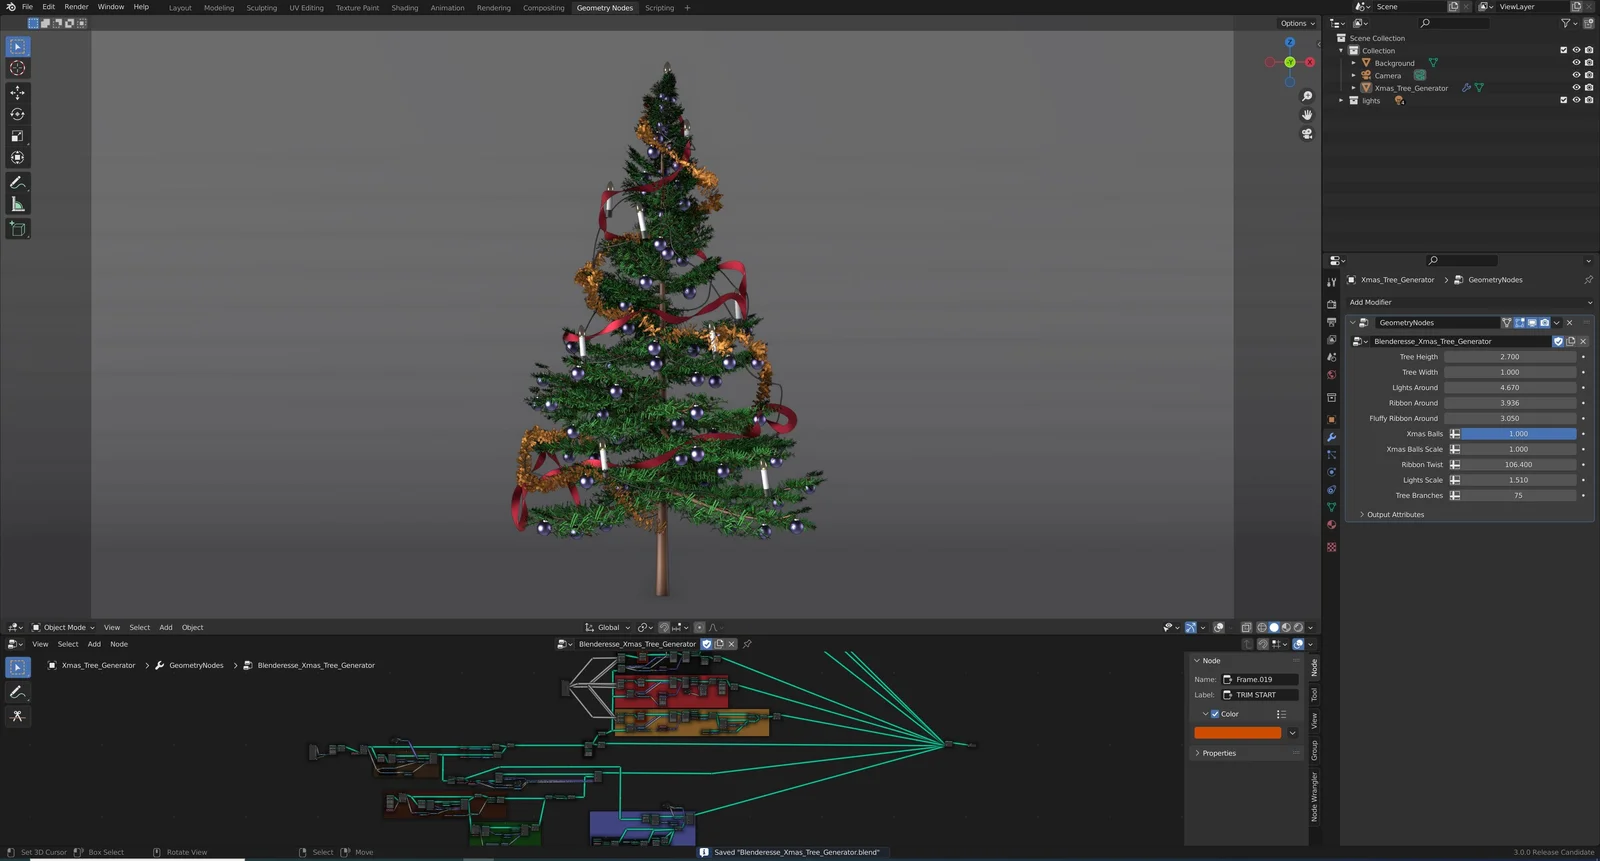Select the Move tool in viewport toolbar
Viewport: 1600px width, 861px height.
pyautogui.click(x=17, y=92)
